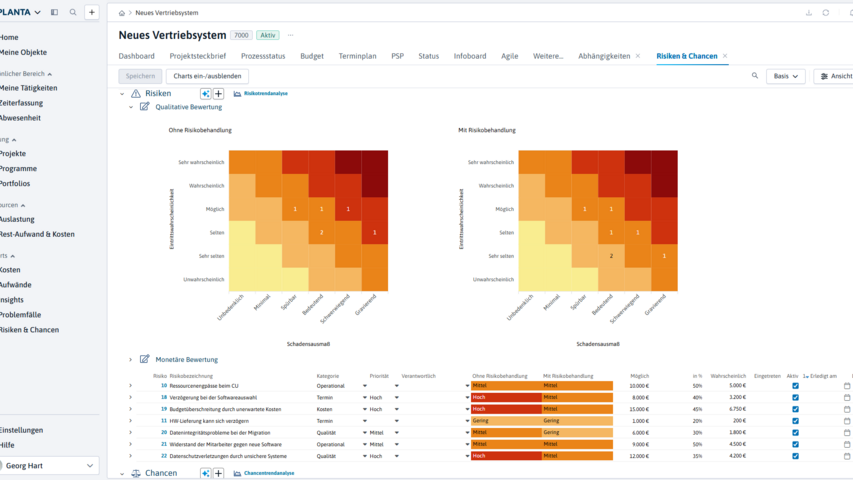Open calendar icon in Verzögerung row

pos(847,397)
